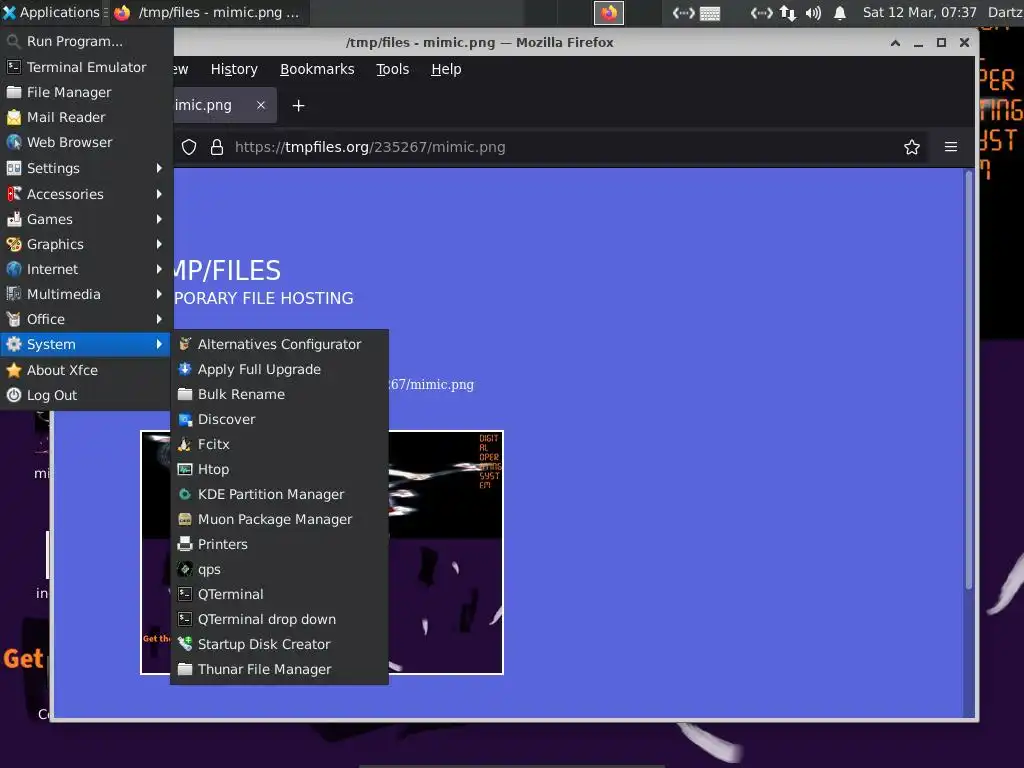1024x768 pixels.
Task: Click the Office category icon
Action: tap(14, 319)
